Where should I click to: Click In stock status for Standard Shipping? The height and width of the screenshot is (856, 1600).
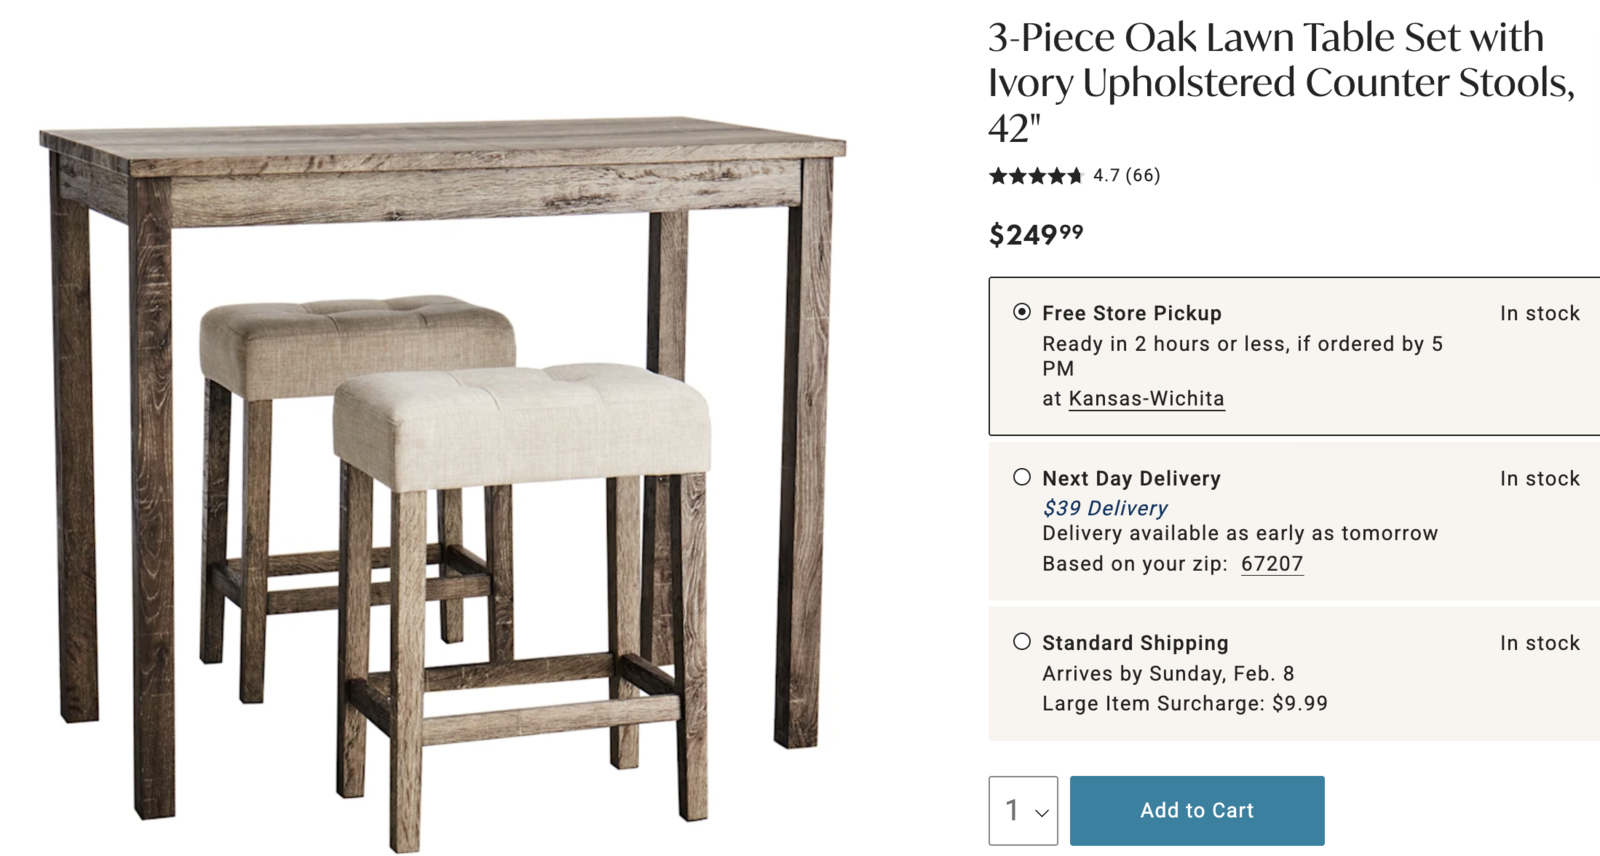pos(1539,643)
